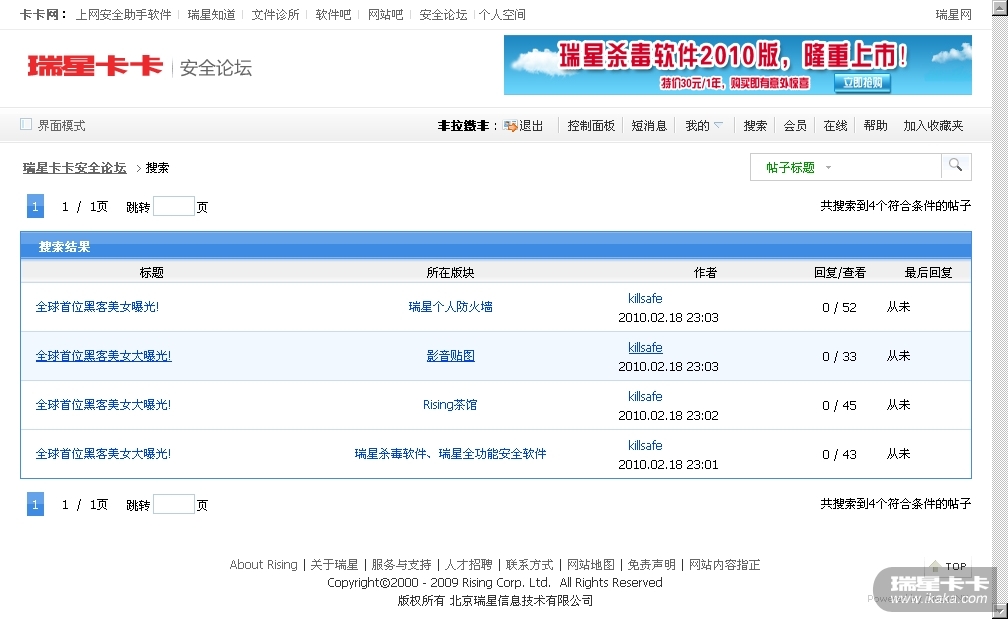Click the top page number 1 button
Image resolution: width=1008 pixels, height=619 pixels.
pyautogui.click(x=35, y=206)
